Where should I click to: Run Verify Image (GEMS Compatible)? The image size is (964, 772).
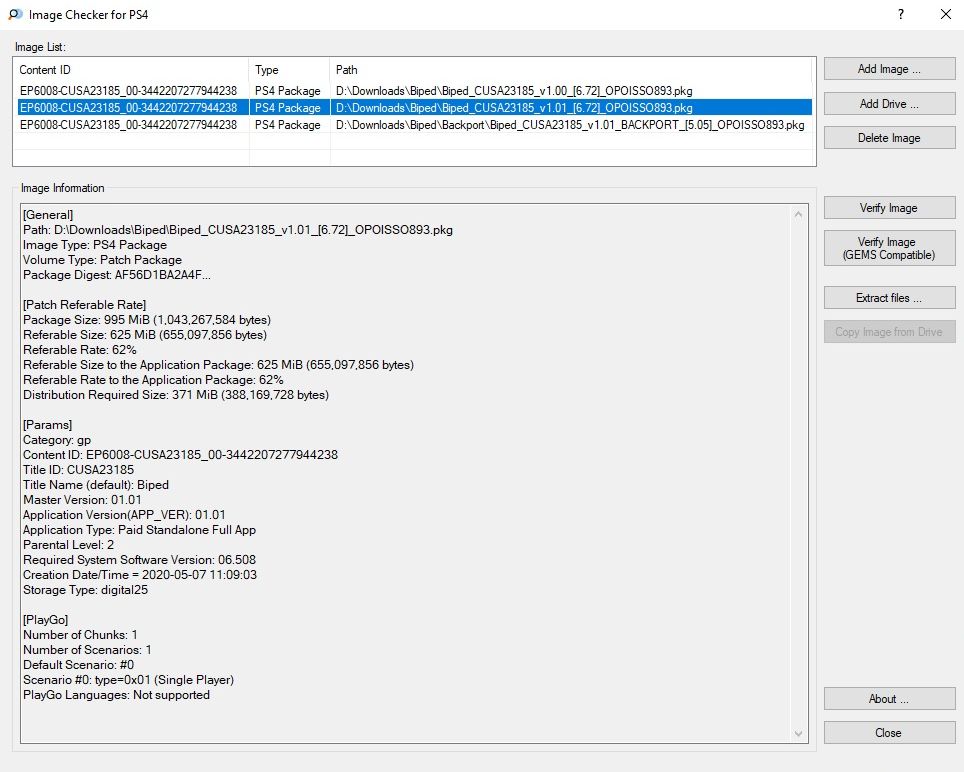[889, 248]
